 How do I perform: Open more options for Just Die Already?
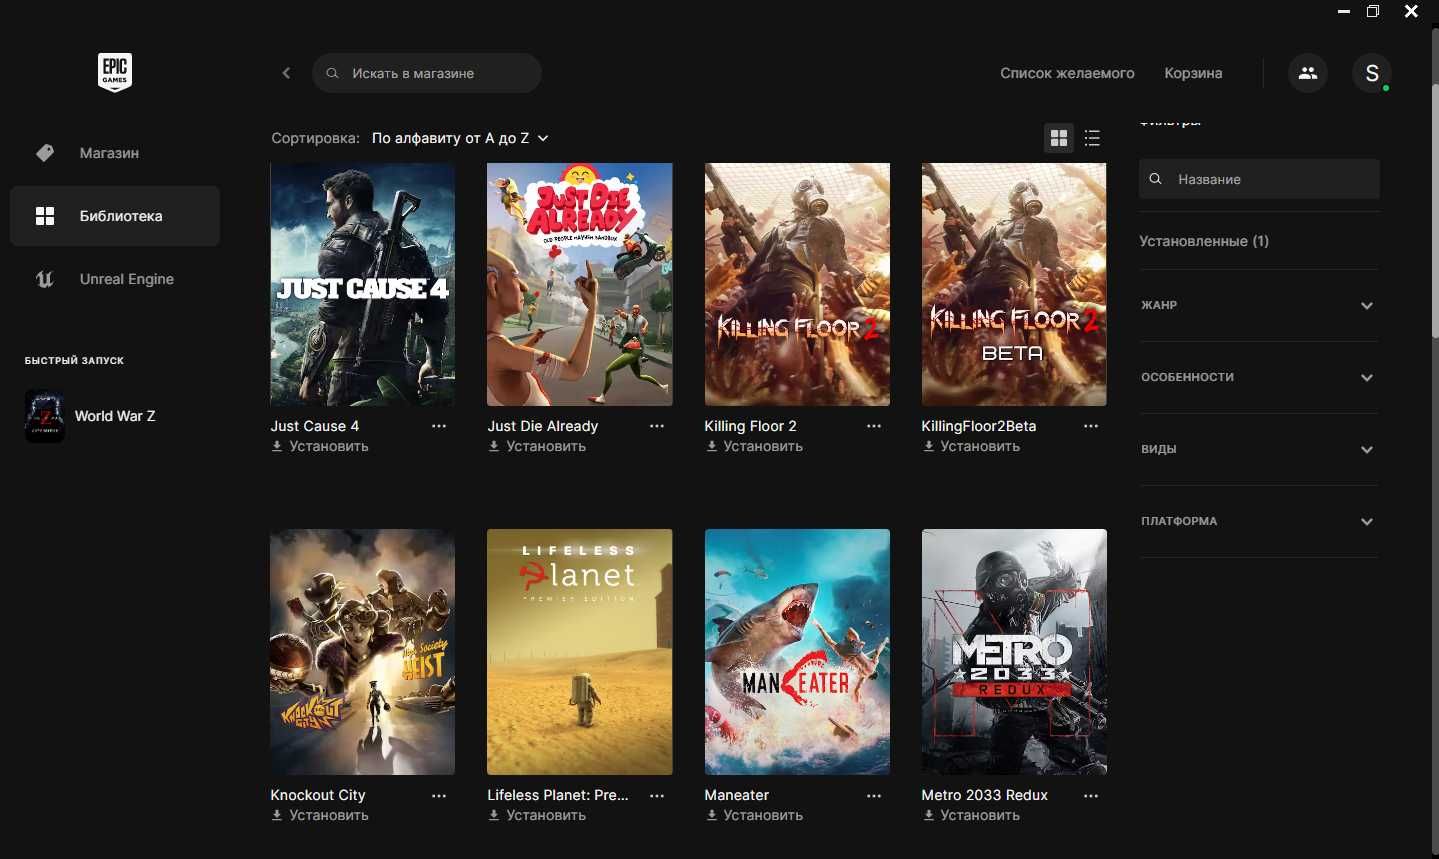click(657, 426)
